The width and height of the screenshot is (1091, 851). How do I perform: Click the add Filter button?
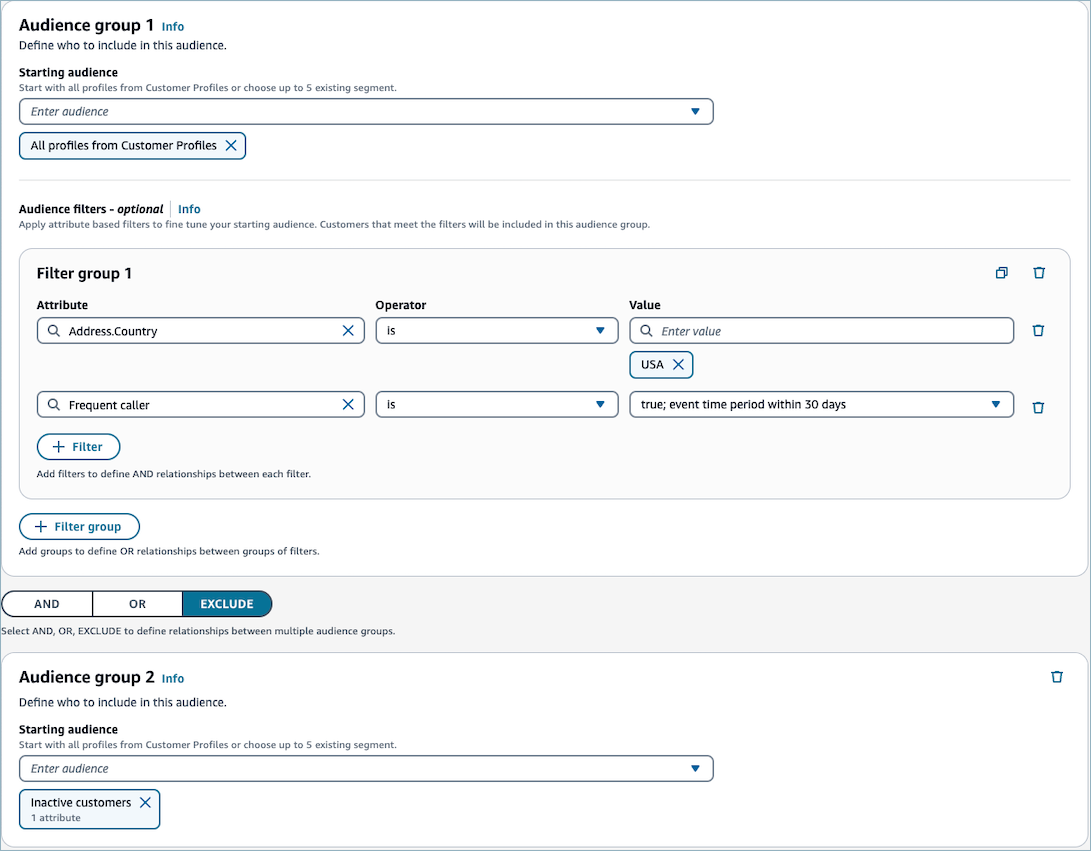[x=78, y=447]
